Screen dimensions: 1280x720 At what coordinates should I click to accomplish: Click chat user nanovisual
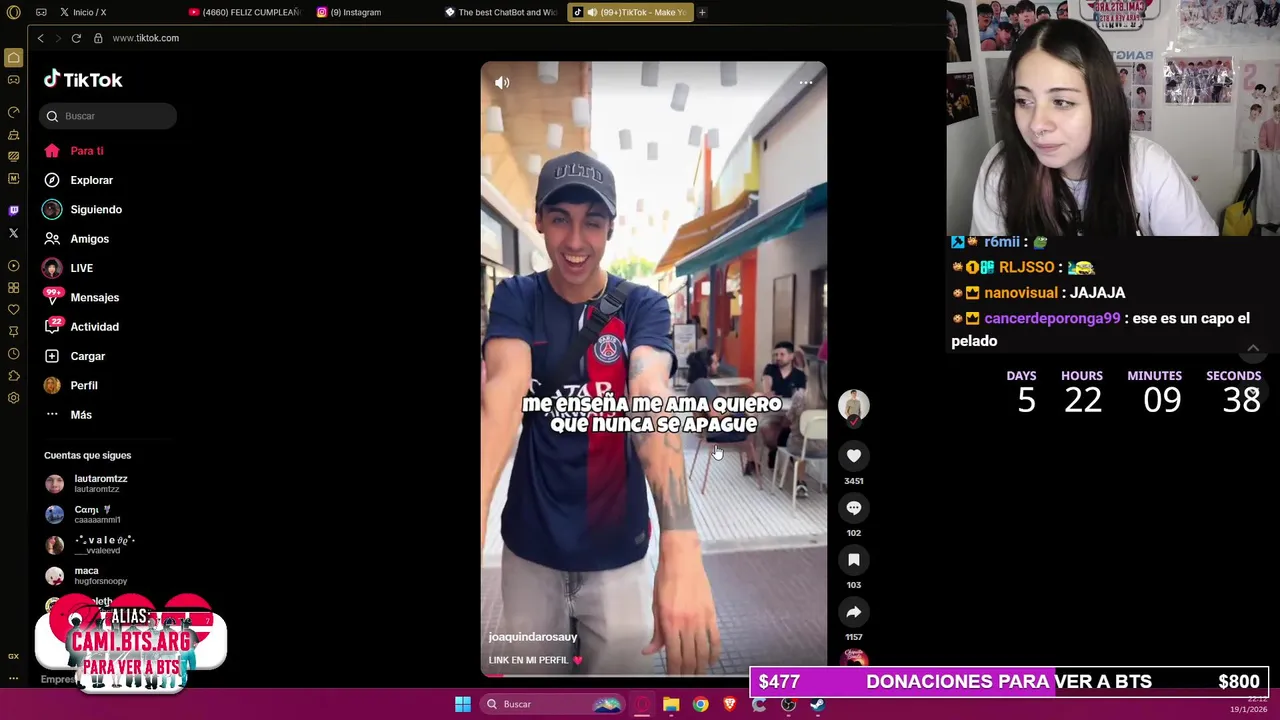coord(1020,293)
